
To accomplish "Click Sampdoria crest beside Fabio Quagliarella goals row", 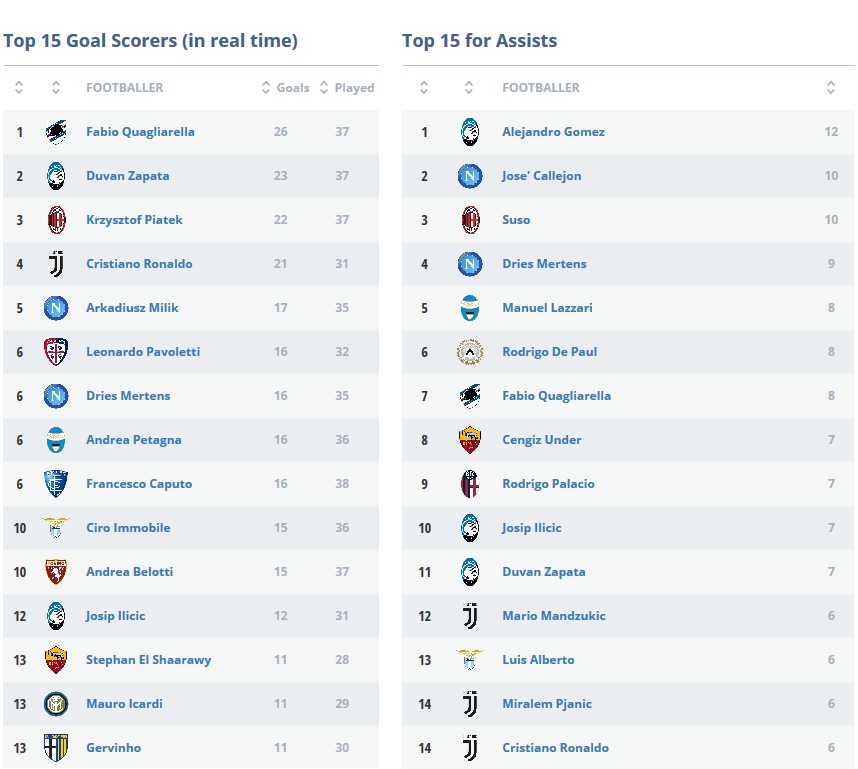I will (56, 132).
